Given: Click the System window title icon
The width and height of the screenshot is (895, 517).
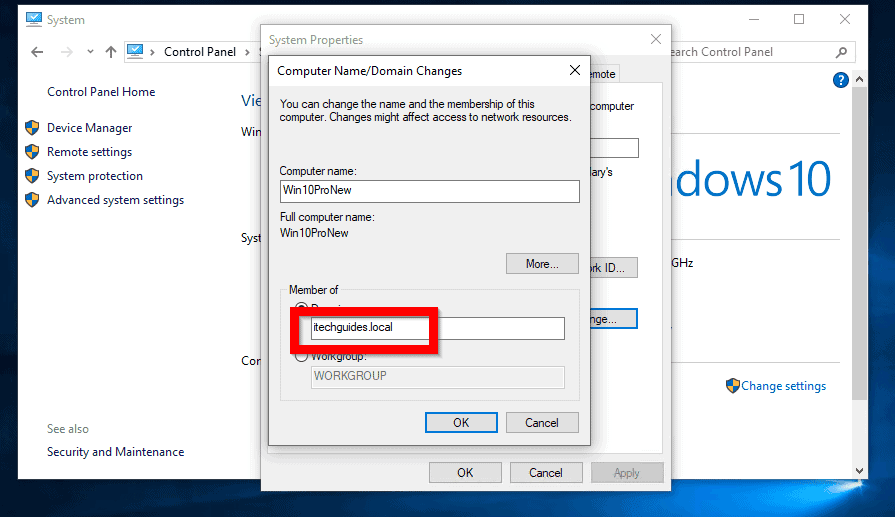Looking at the screenshot, I should (34, 19).
